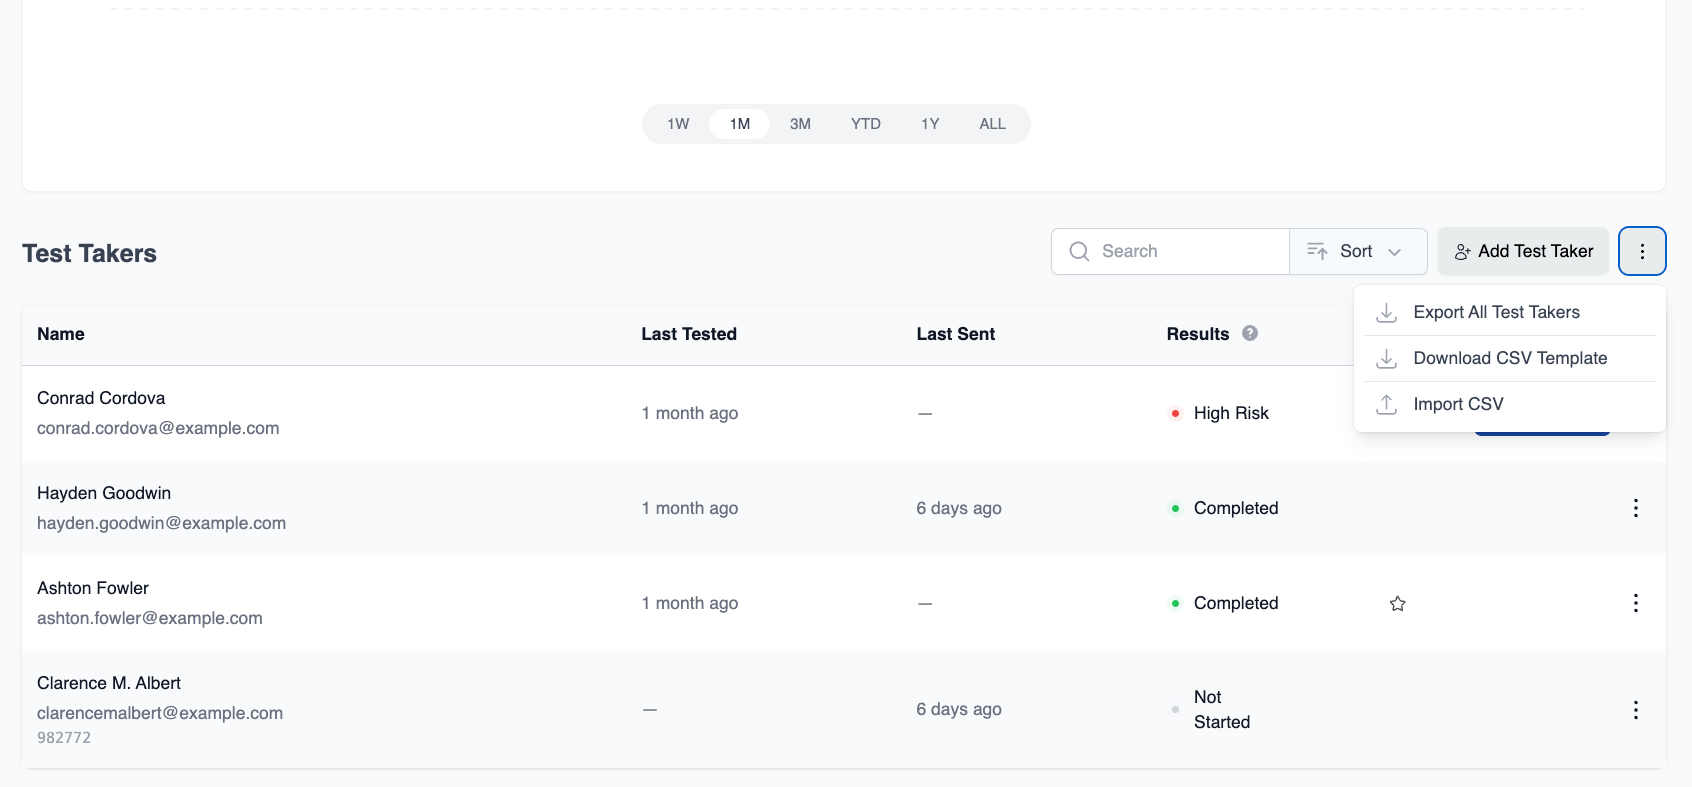1692x787 pixels.
Task: Click the Last Tested column header
Action: coord(689,334)
